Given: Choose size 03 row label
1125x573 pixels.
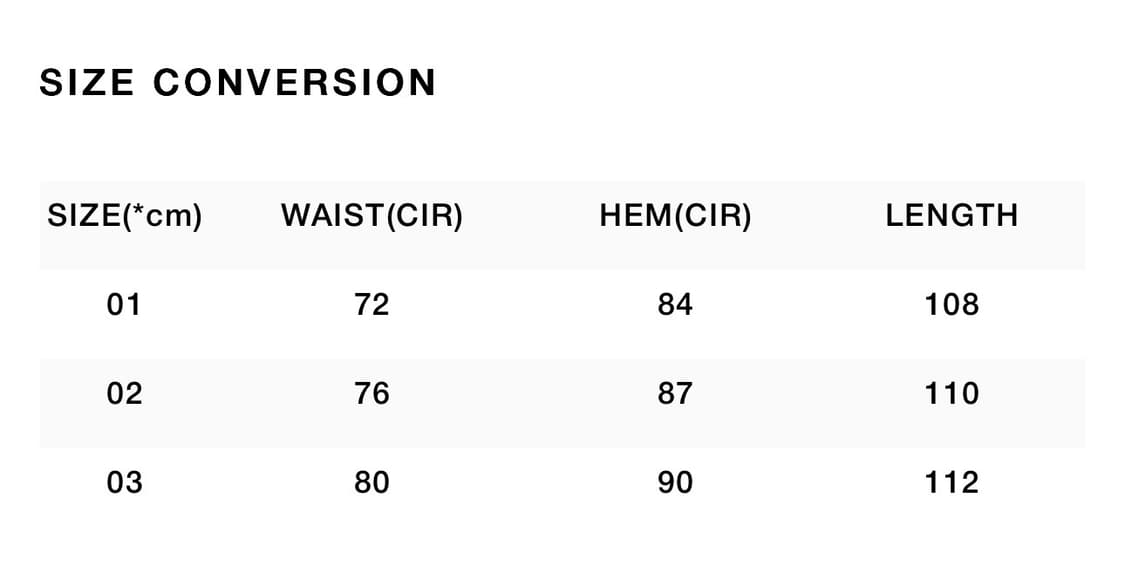Looking at the screenshot, I should tap(124, 482).
